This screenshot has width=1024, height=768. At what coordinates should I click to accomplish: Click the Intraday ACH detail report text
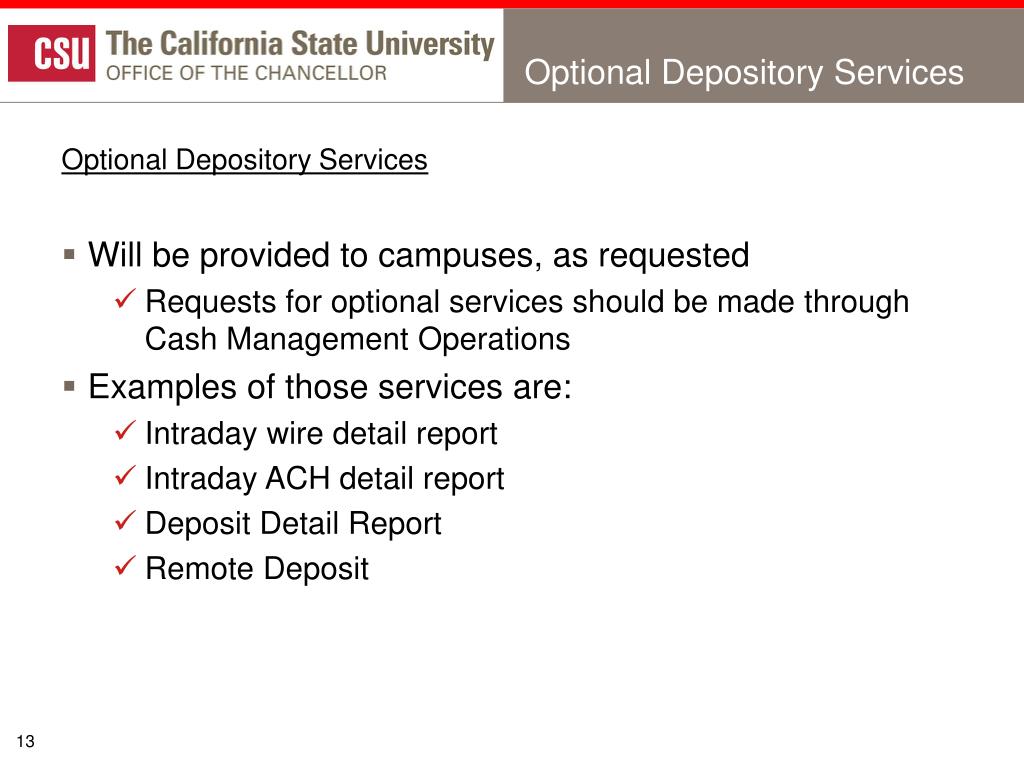[x=325, y=479]
